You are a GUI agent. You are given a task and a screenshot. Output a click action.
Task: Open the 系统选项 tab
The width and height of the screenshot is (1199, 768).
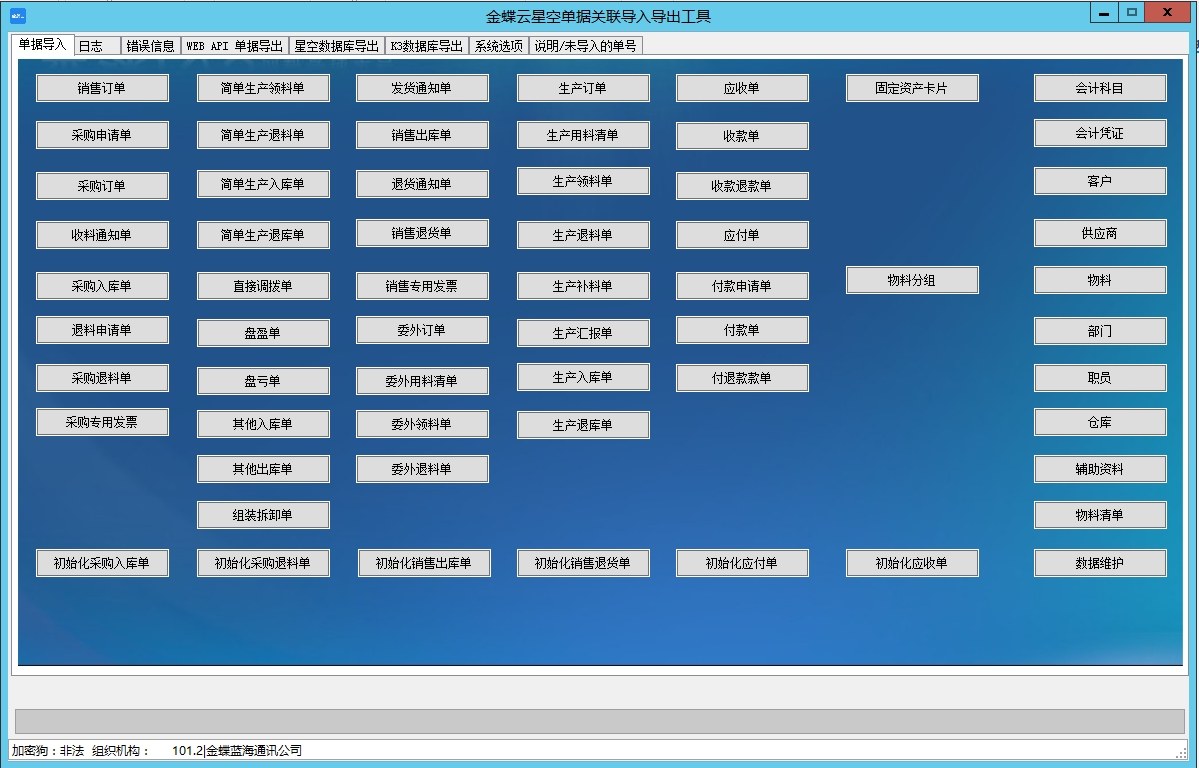(x=499, y=46)
